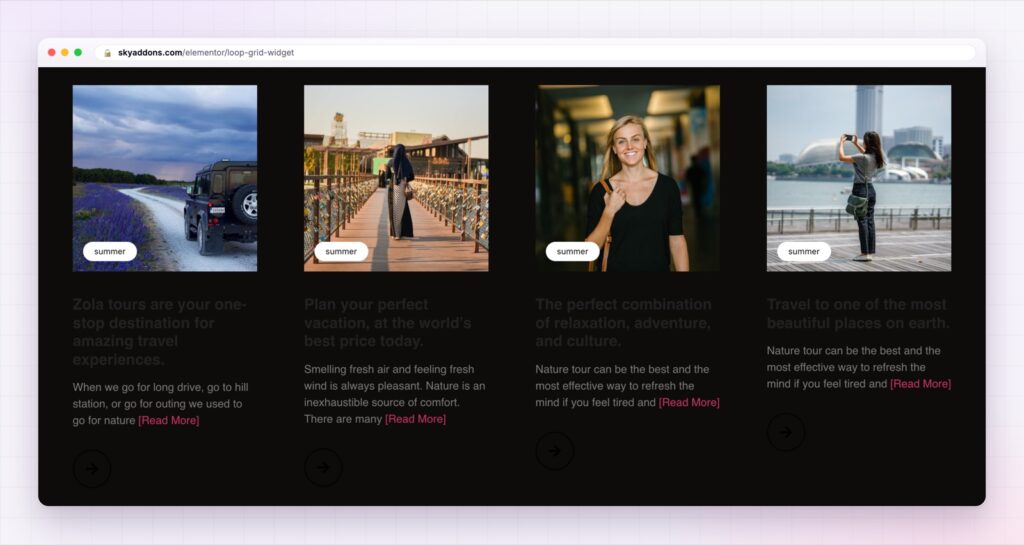Click heading 'Travel to one of the most'

pos(858,314)
